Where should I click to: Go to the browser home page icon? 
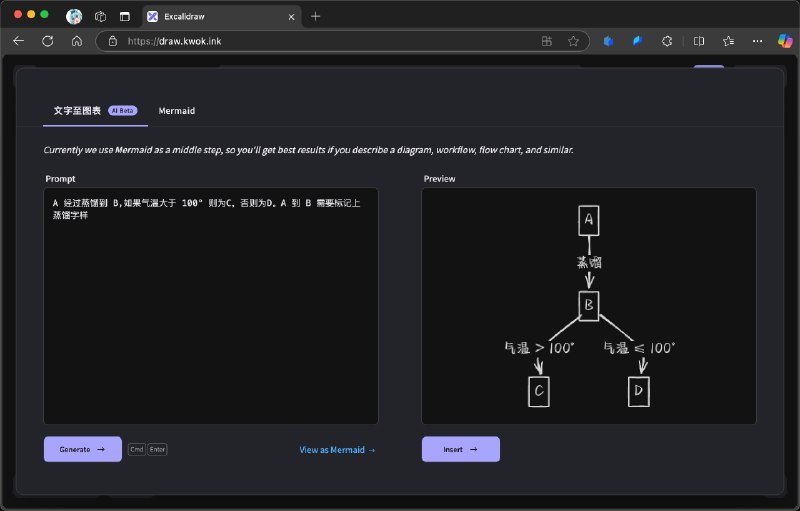(x=76, y=41)
